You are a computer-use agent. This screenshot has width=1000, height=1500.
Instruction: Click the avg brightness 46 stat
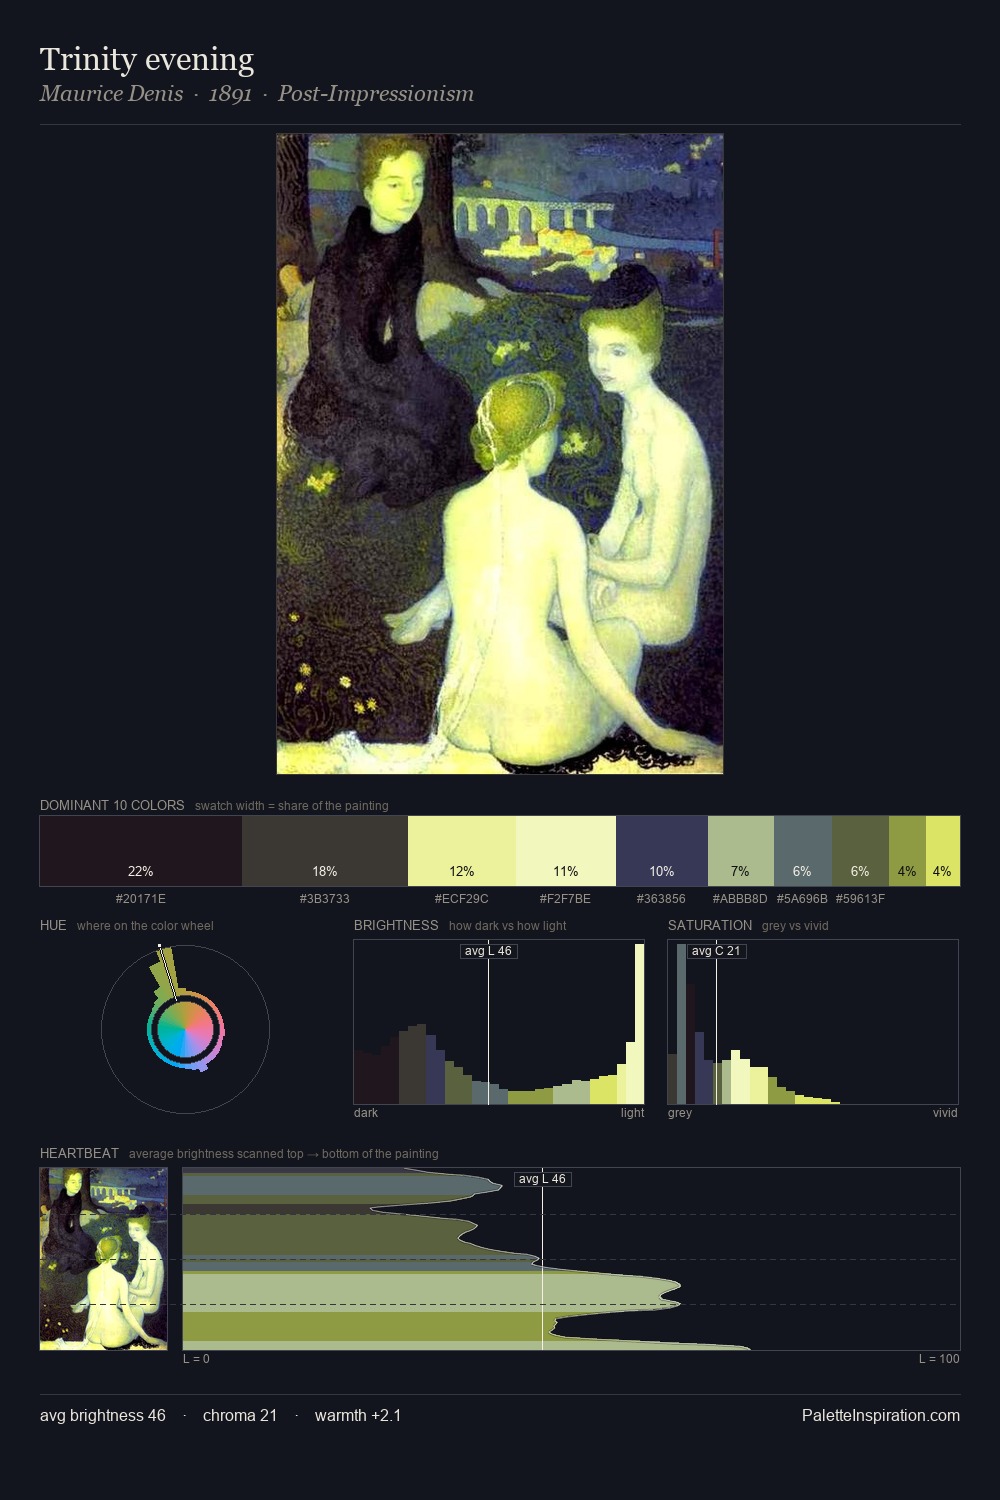(103, 1415)
